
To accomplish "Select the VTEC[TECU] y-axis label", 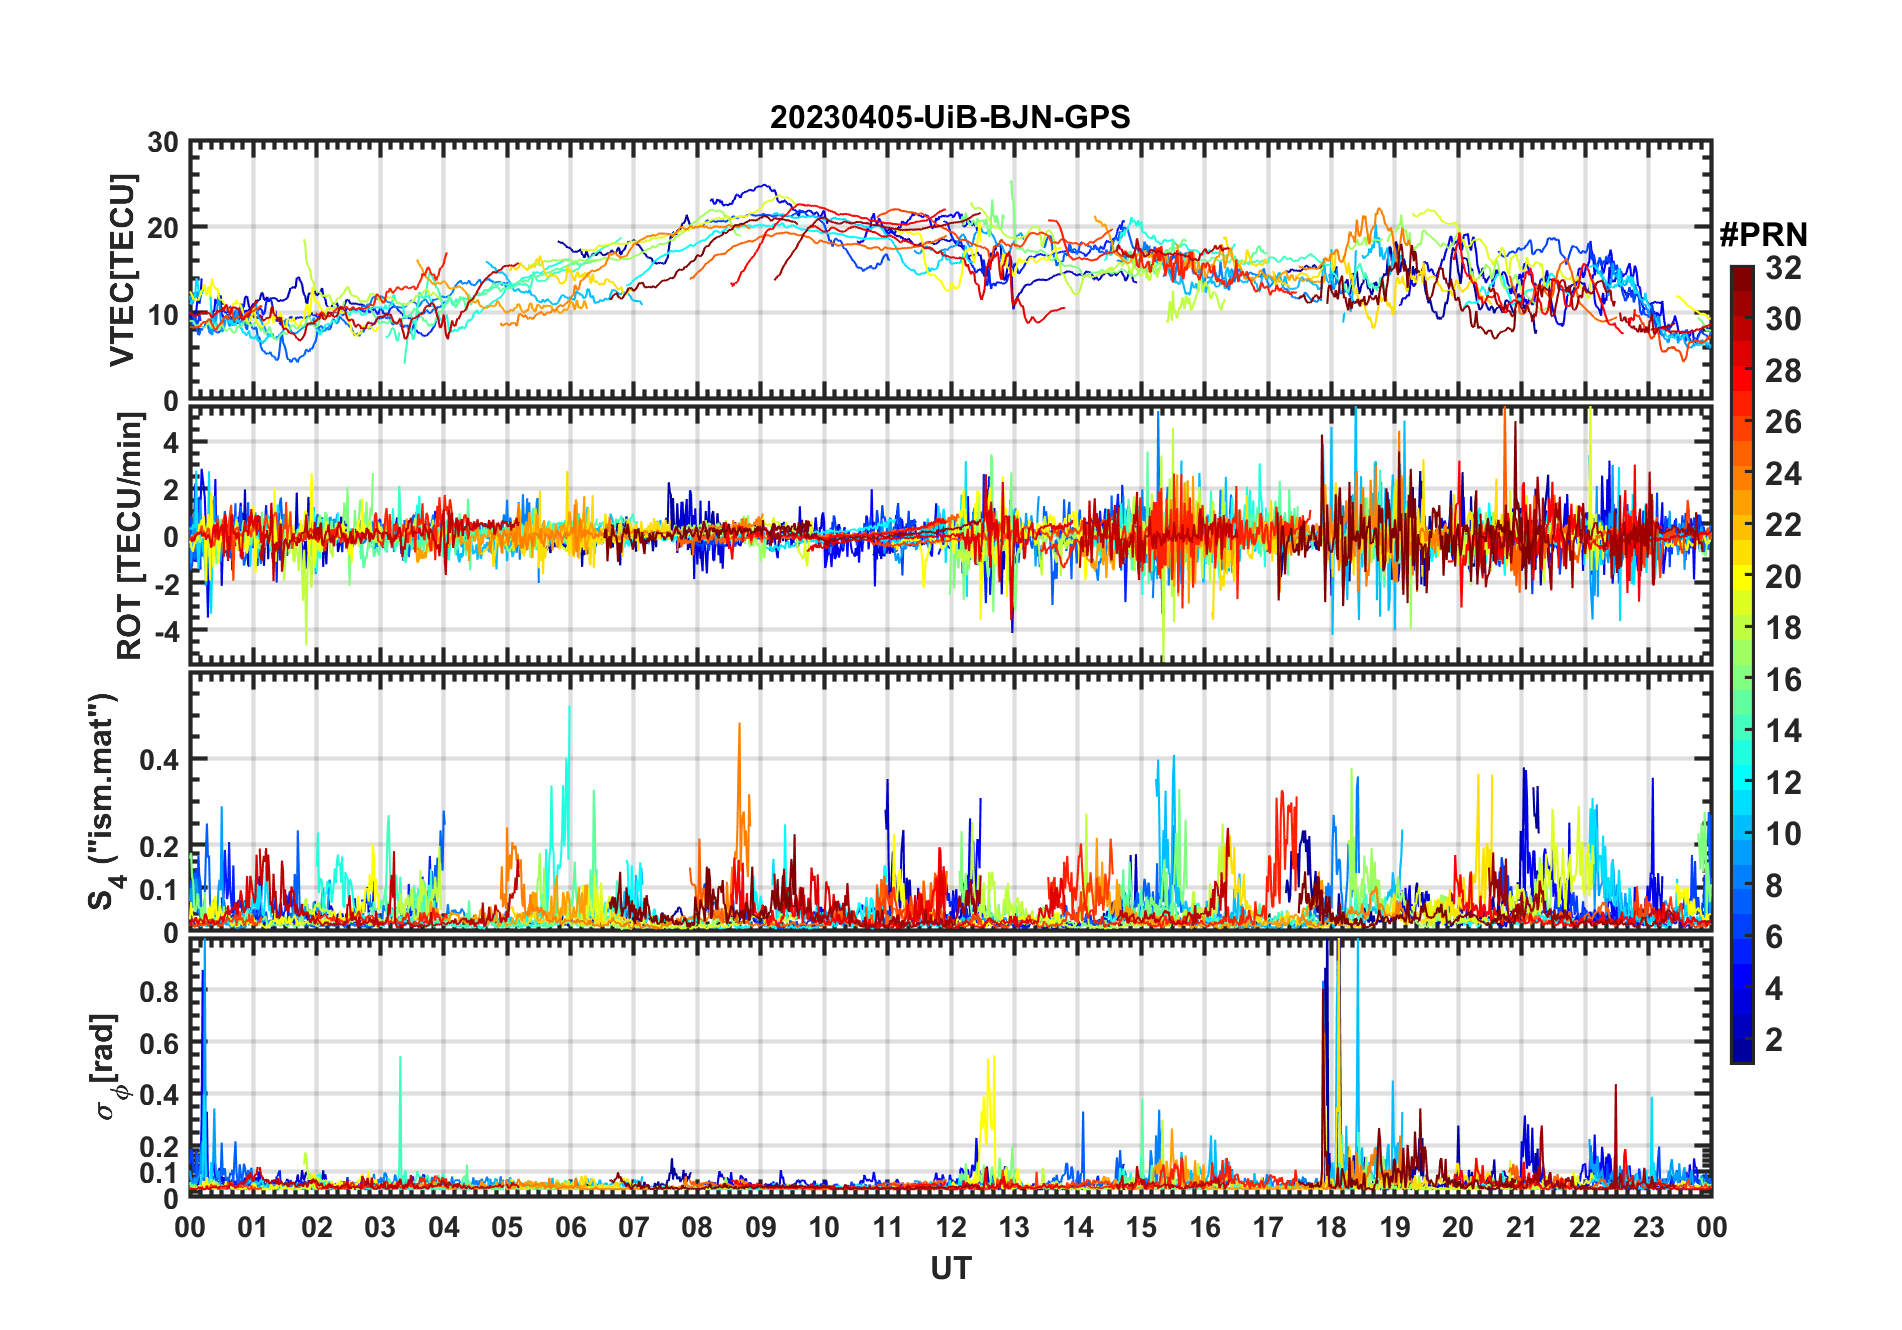I will (122, 270).
